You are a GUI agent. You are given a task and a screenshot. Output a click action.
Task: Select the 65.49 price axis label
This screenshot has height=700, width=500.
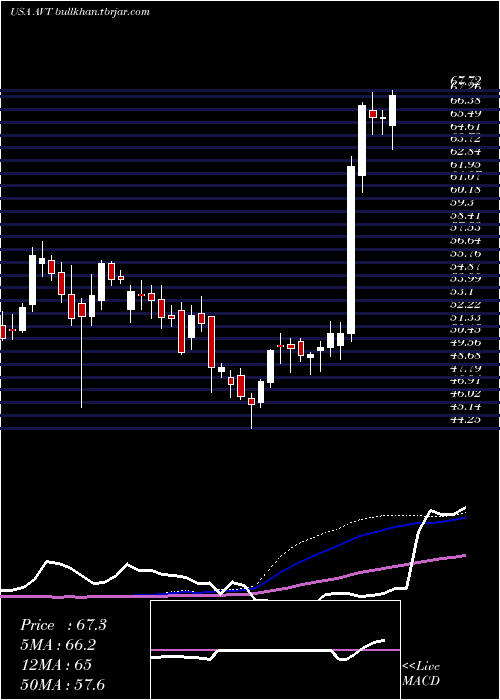(x=465, y=114)
